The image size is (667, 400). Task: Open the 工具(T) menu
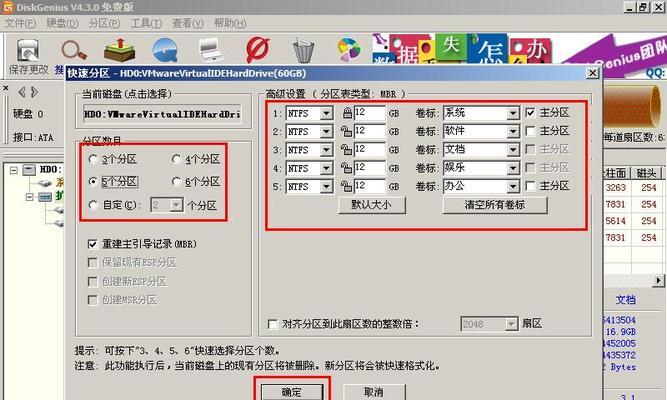[146, 23]
